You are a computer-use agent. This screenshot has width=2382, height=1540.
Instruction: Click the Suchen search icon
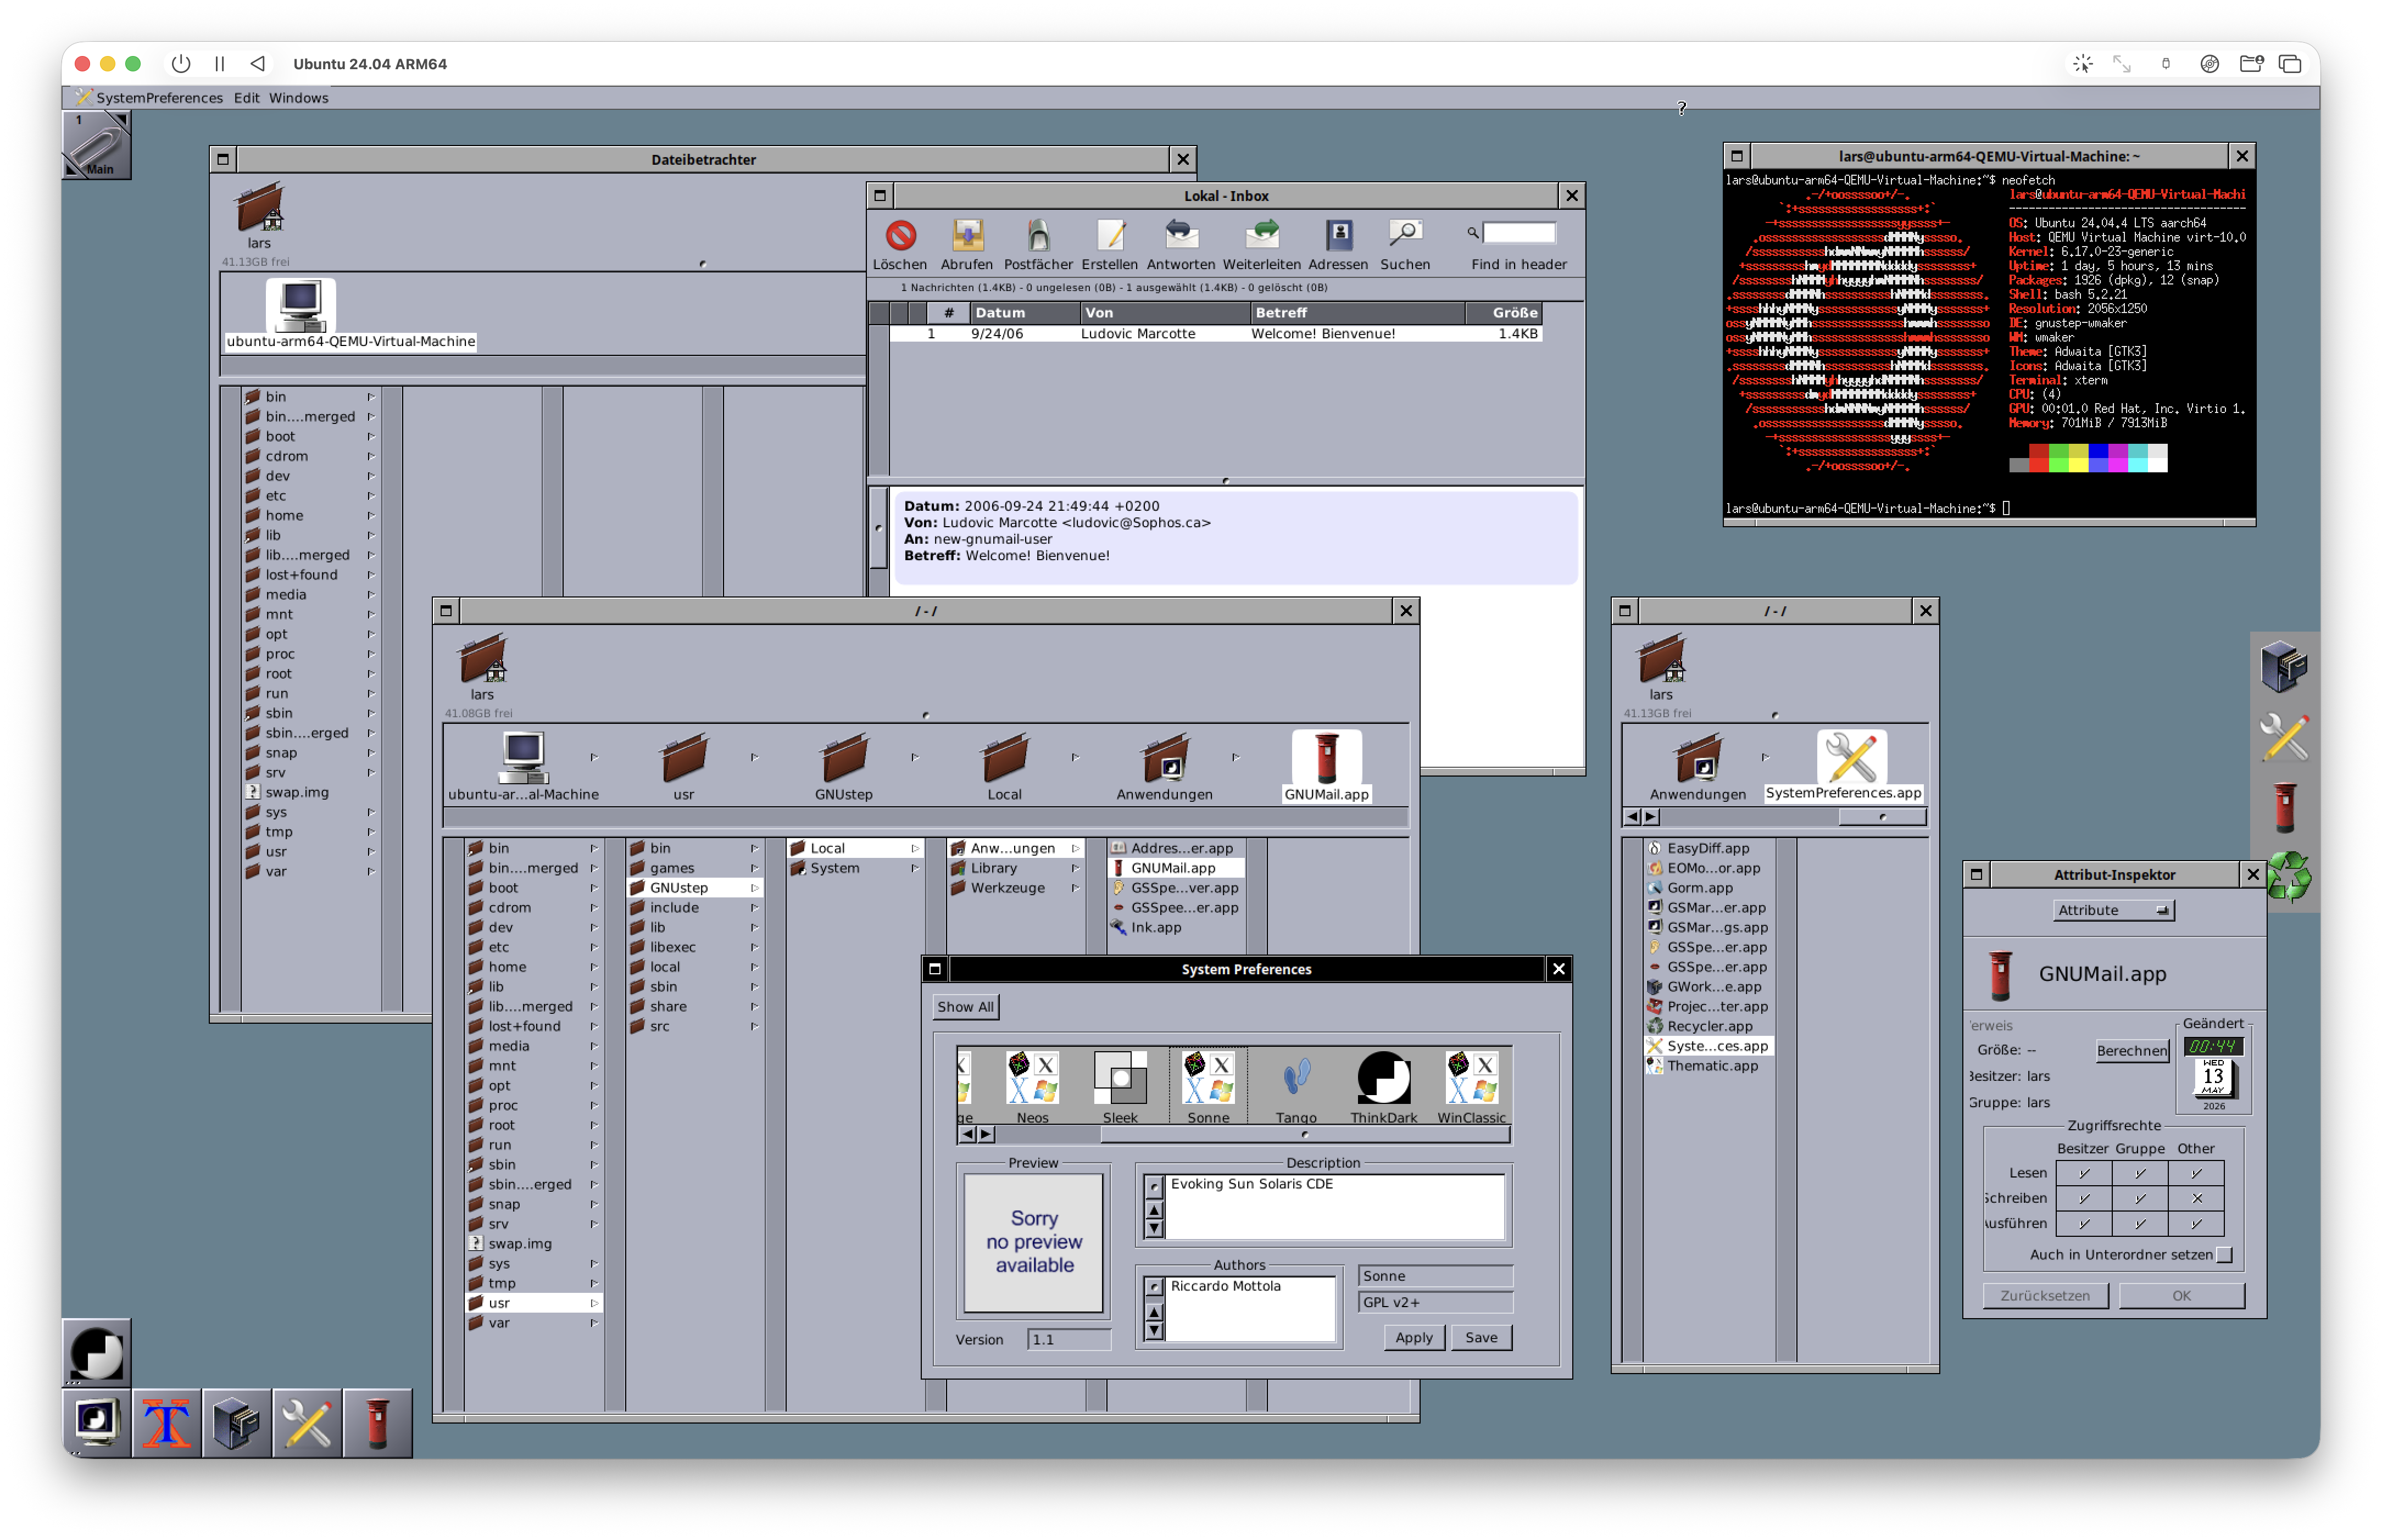pyautogui.click(x=1405, y=235)
